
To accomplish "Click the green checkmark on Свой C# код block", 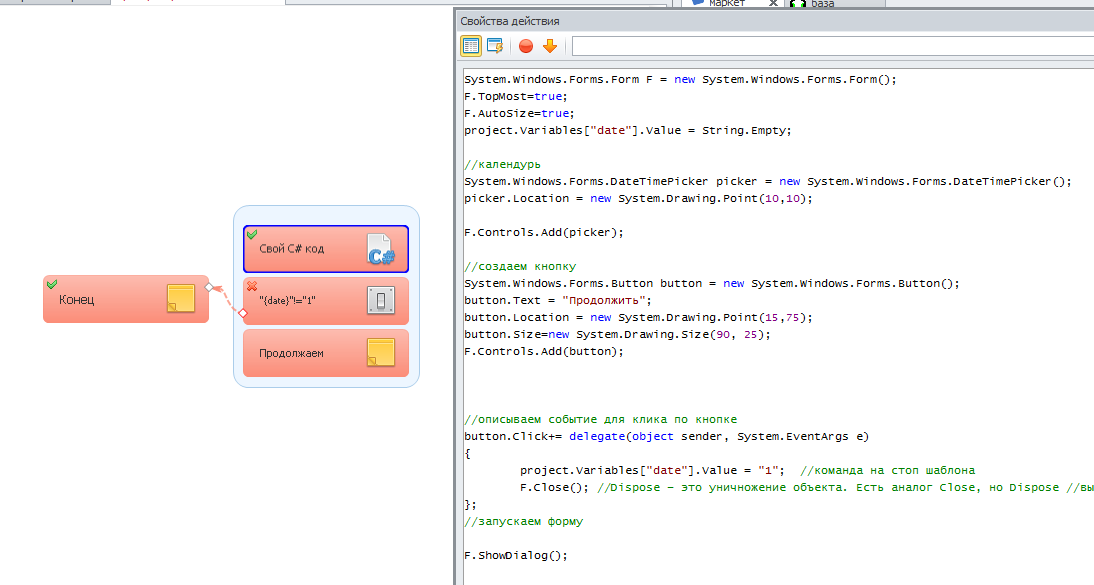I will pos(252,234).
